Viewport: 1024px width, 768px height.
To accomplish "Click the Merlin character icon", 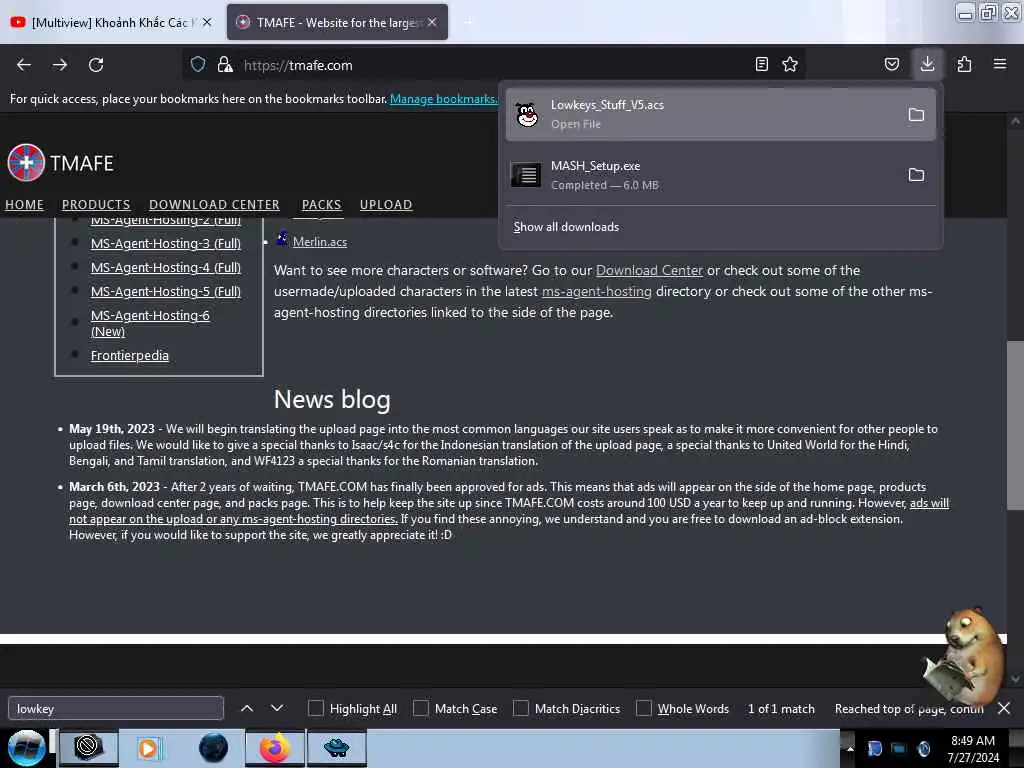I will coord(281,239).
